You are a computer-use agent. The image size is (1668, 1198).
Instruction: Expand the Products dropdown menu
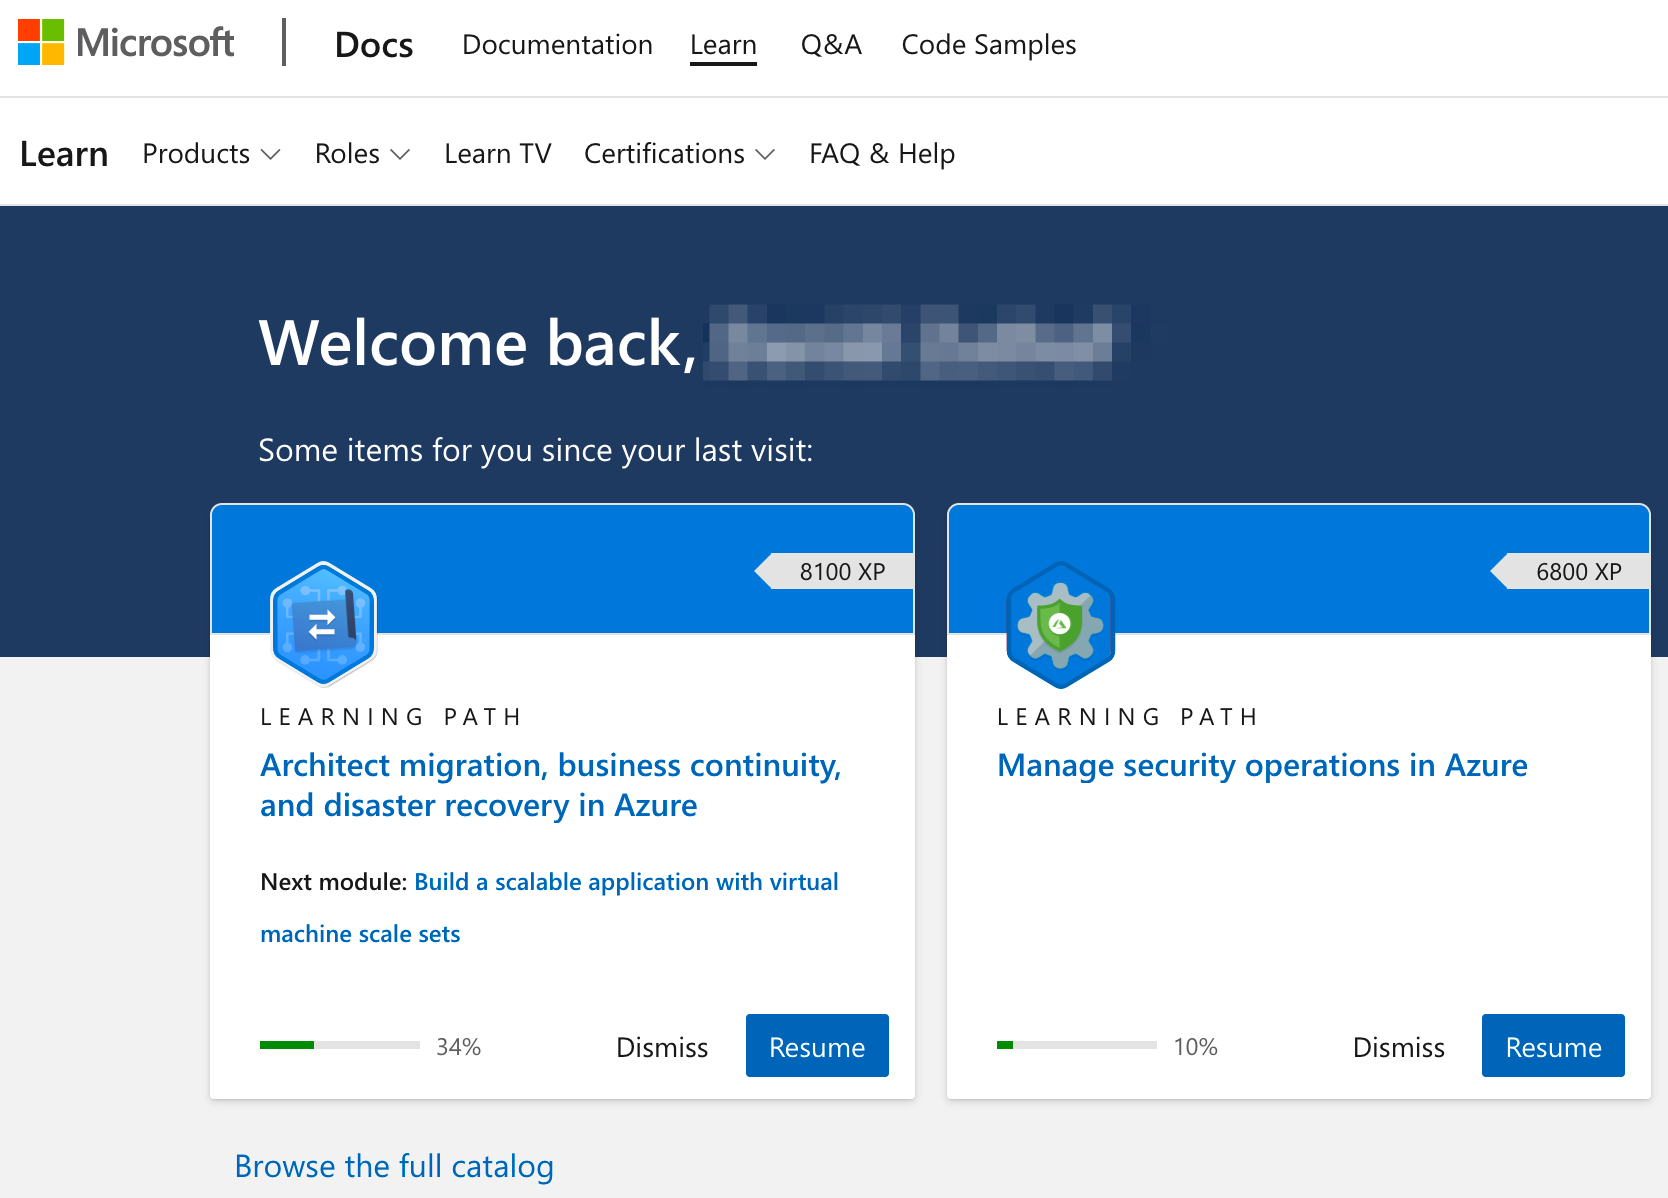point(211,154)
